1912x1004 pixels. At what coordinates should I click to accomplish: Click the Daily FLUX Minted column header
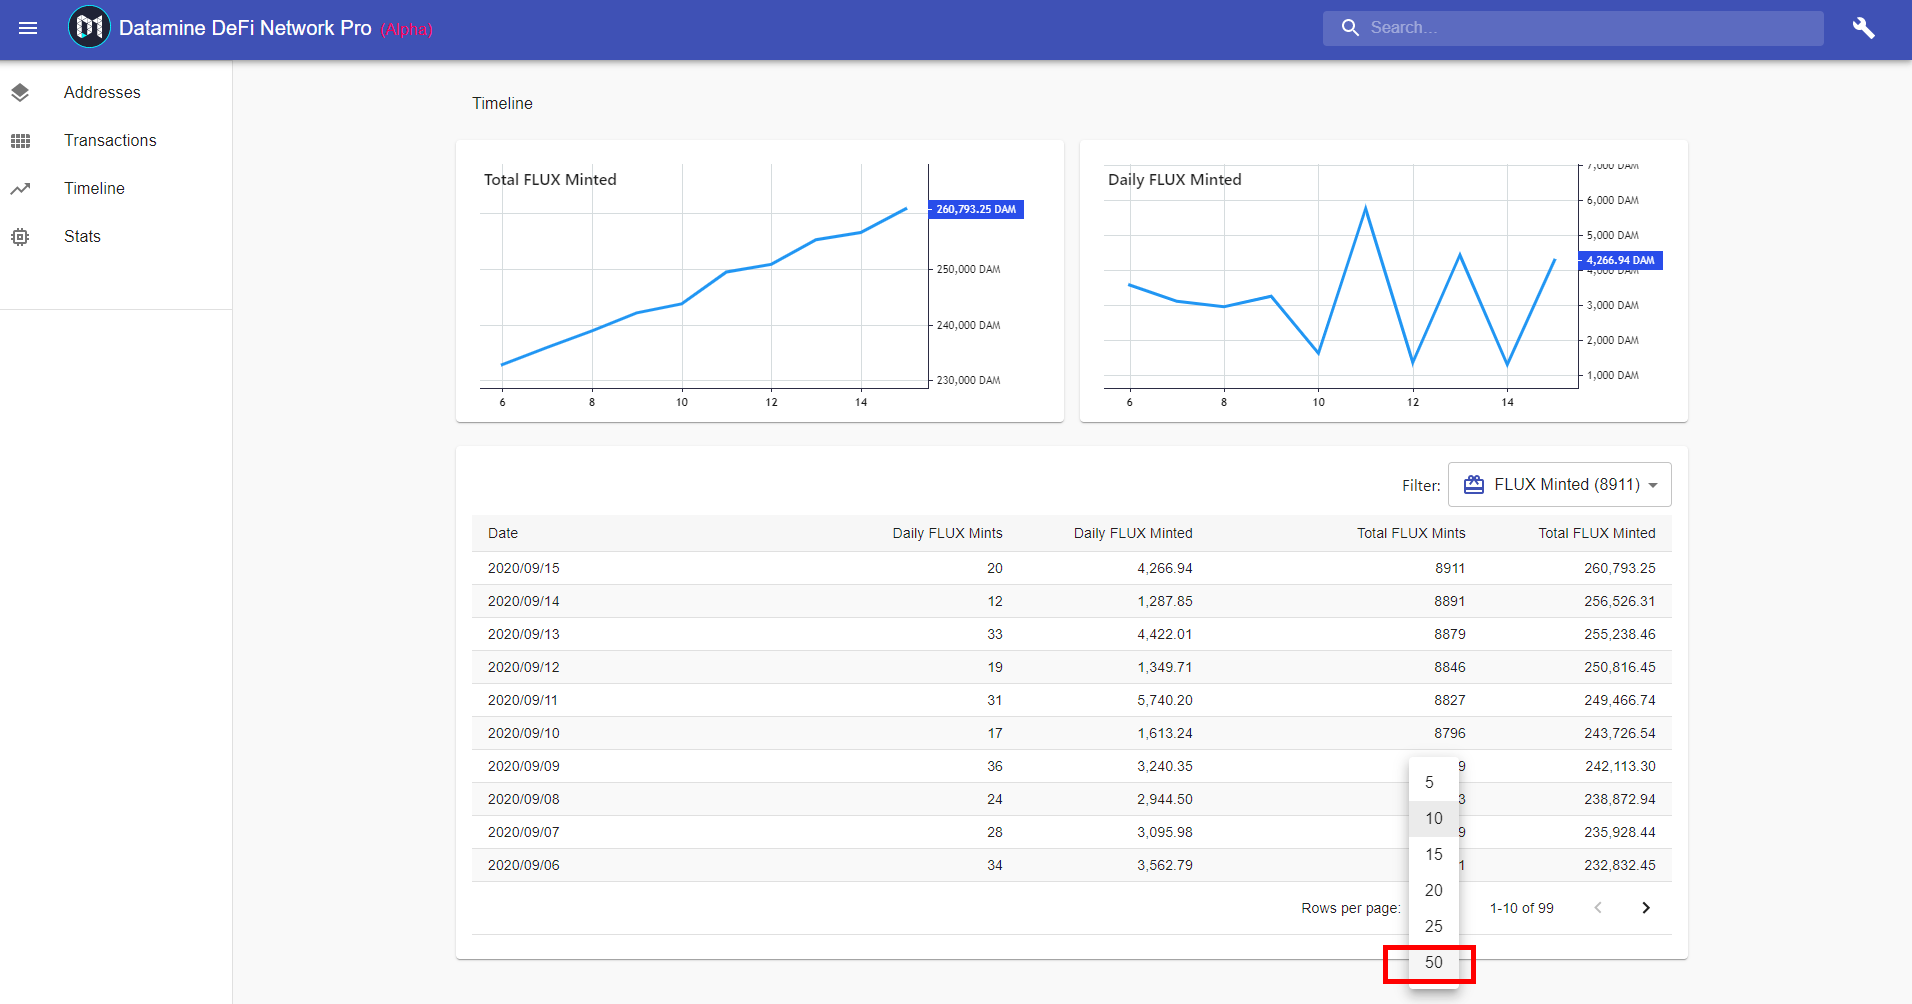pos(1133,533)
